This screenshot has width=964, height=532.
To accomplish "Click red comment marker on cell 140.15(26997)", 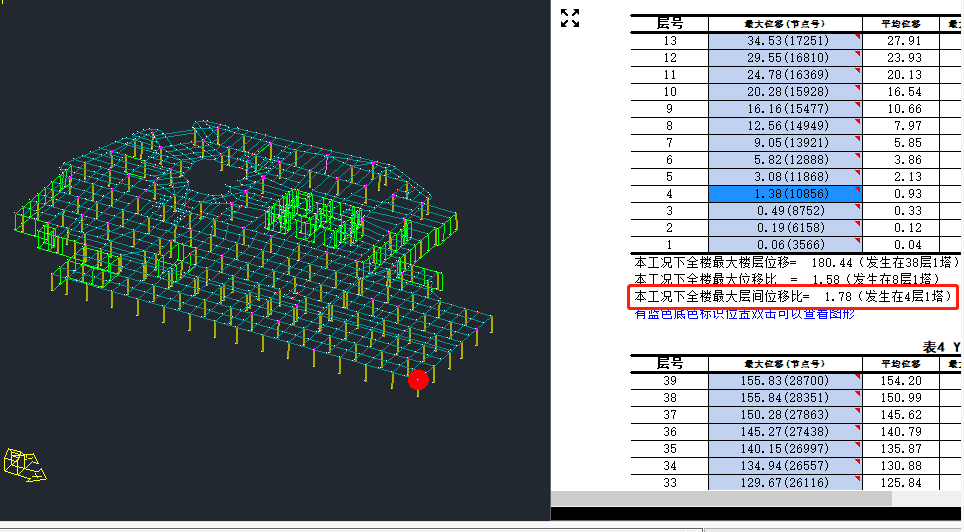I will (857, 444).
